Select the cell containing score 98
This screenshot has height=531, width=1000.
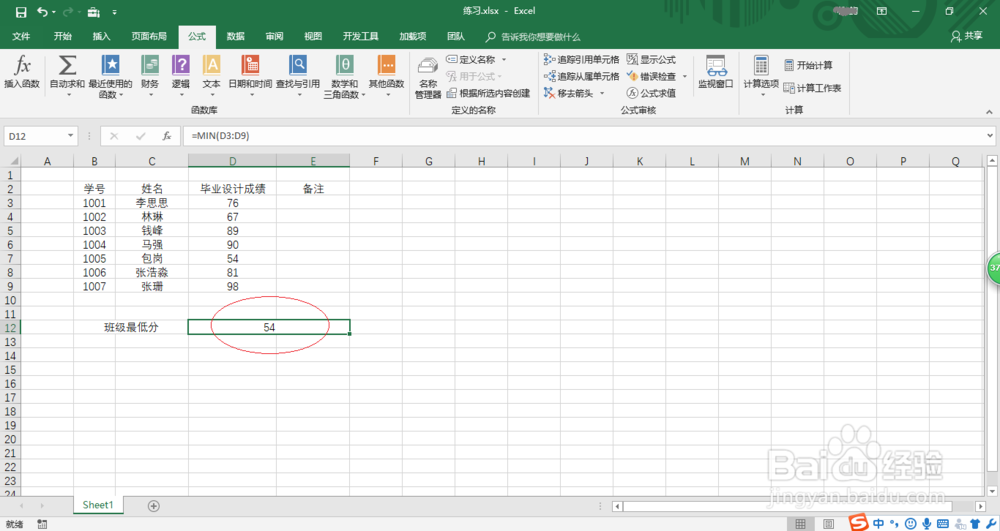pos(232,286)
